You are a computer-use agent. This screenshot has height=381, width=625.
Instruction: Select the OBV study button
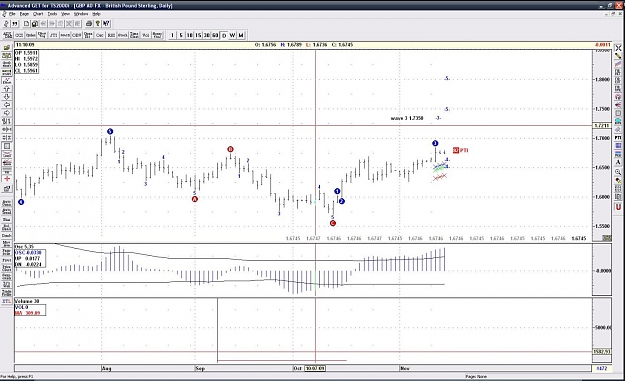click(76, 35)
